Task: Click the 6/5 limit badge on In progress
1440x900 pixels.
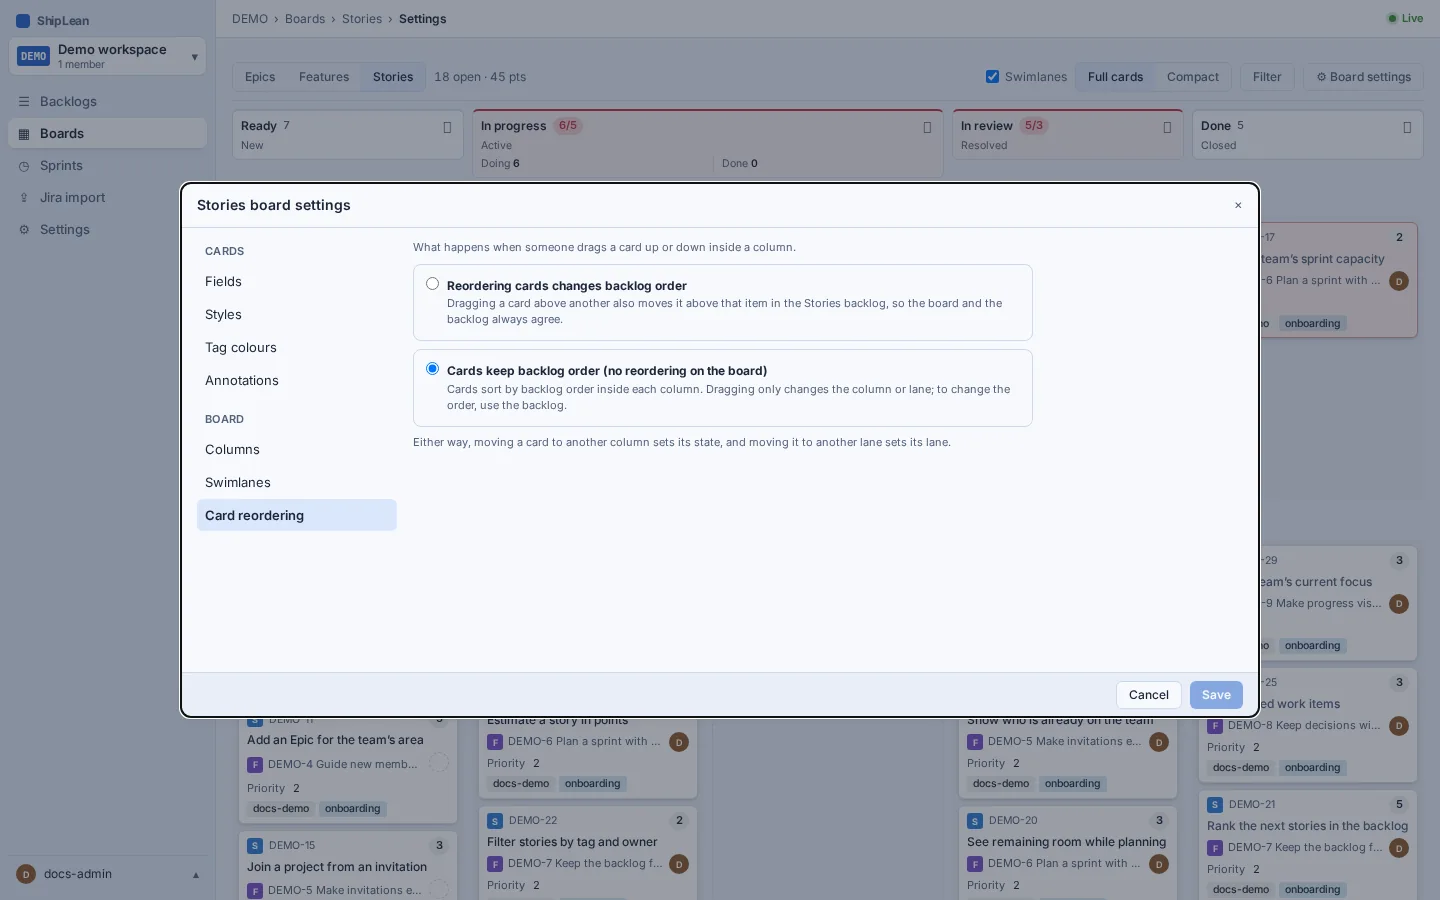Action: (568, 126)
